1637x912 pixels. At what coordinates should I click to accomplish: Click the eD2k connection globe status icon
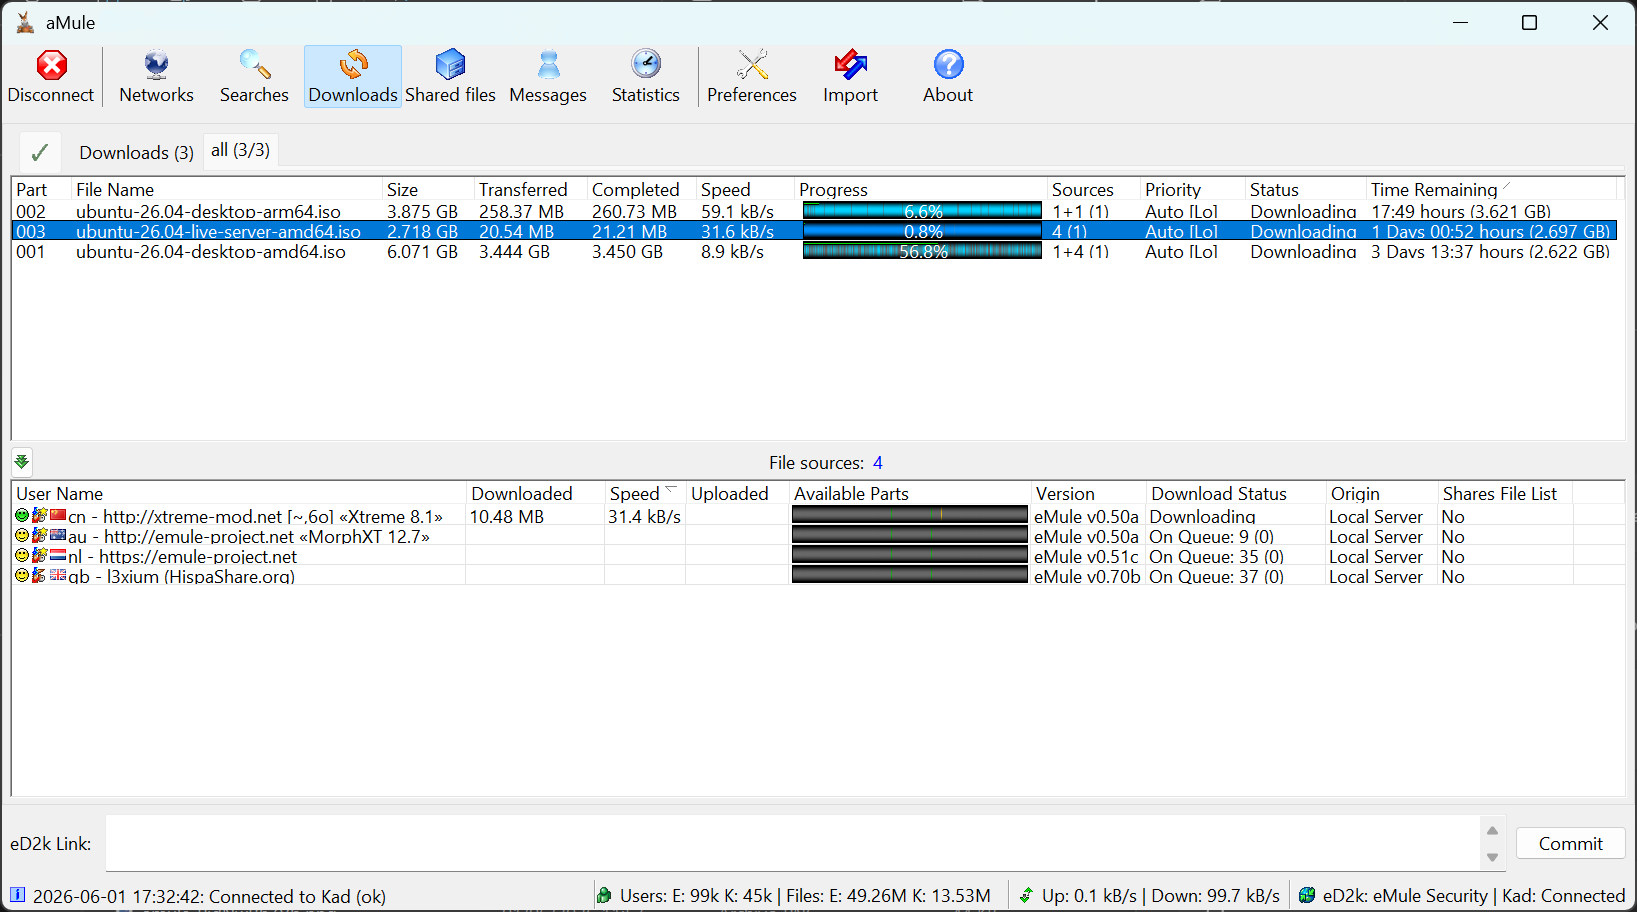pos(1307,895)
